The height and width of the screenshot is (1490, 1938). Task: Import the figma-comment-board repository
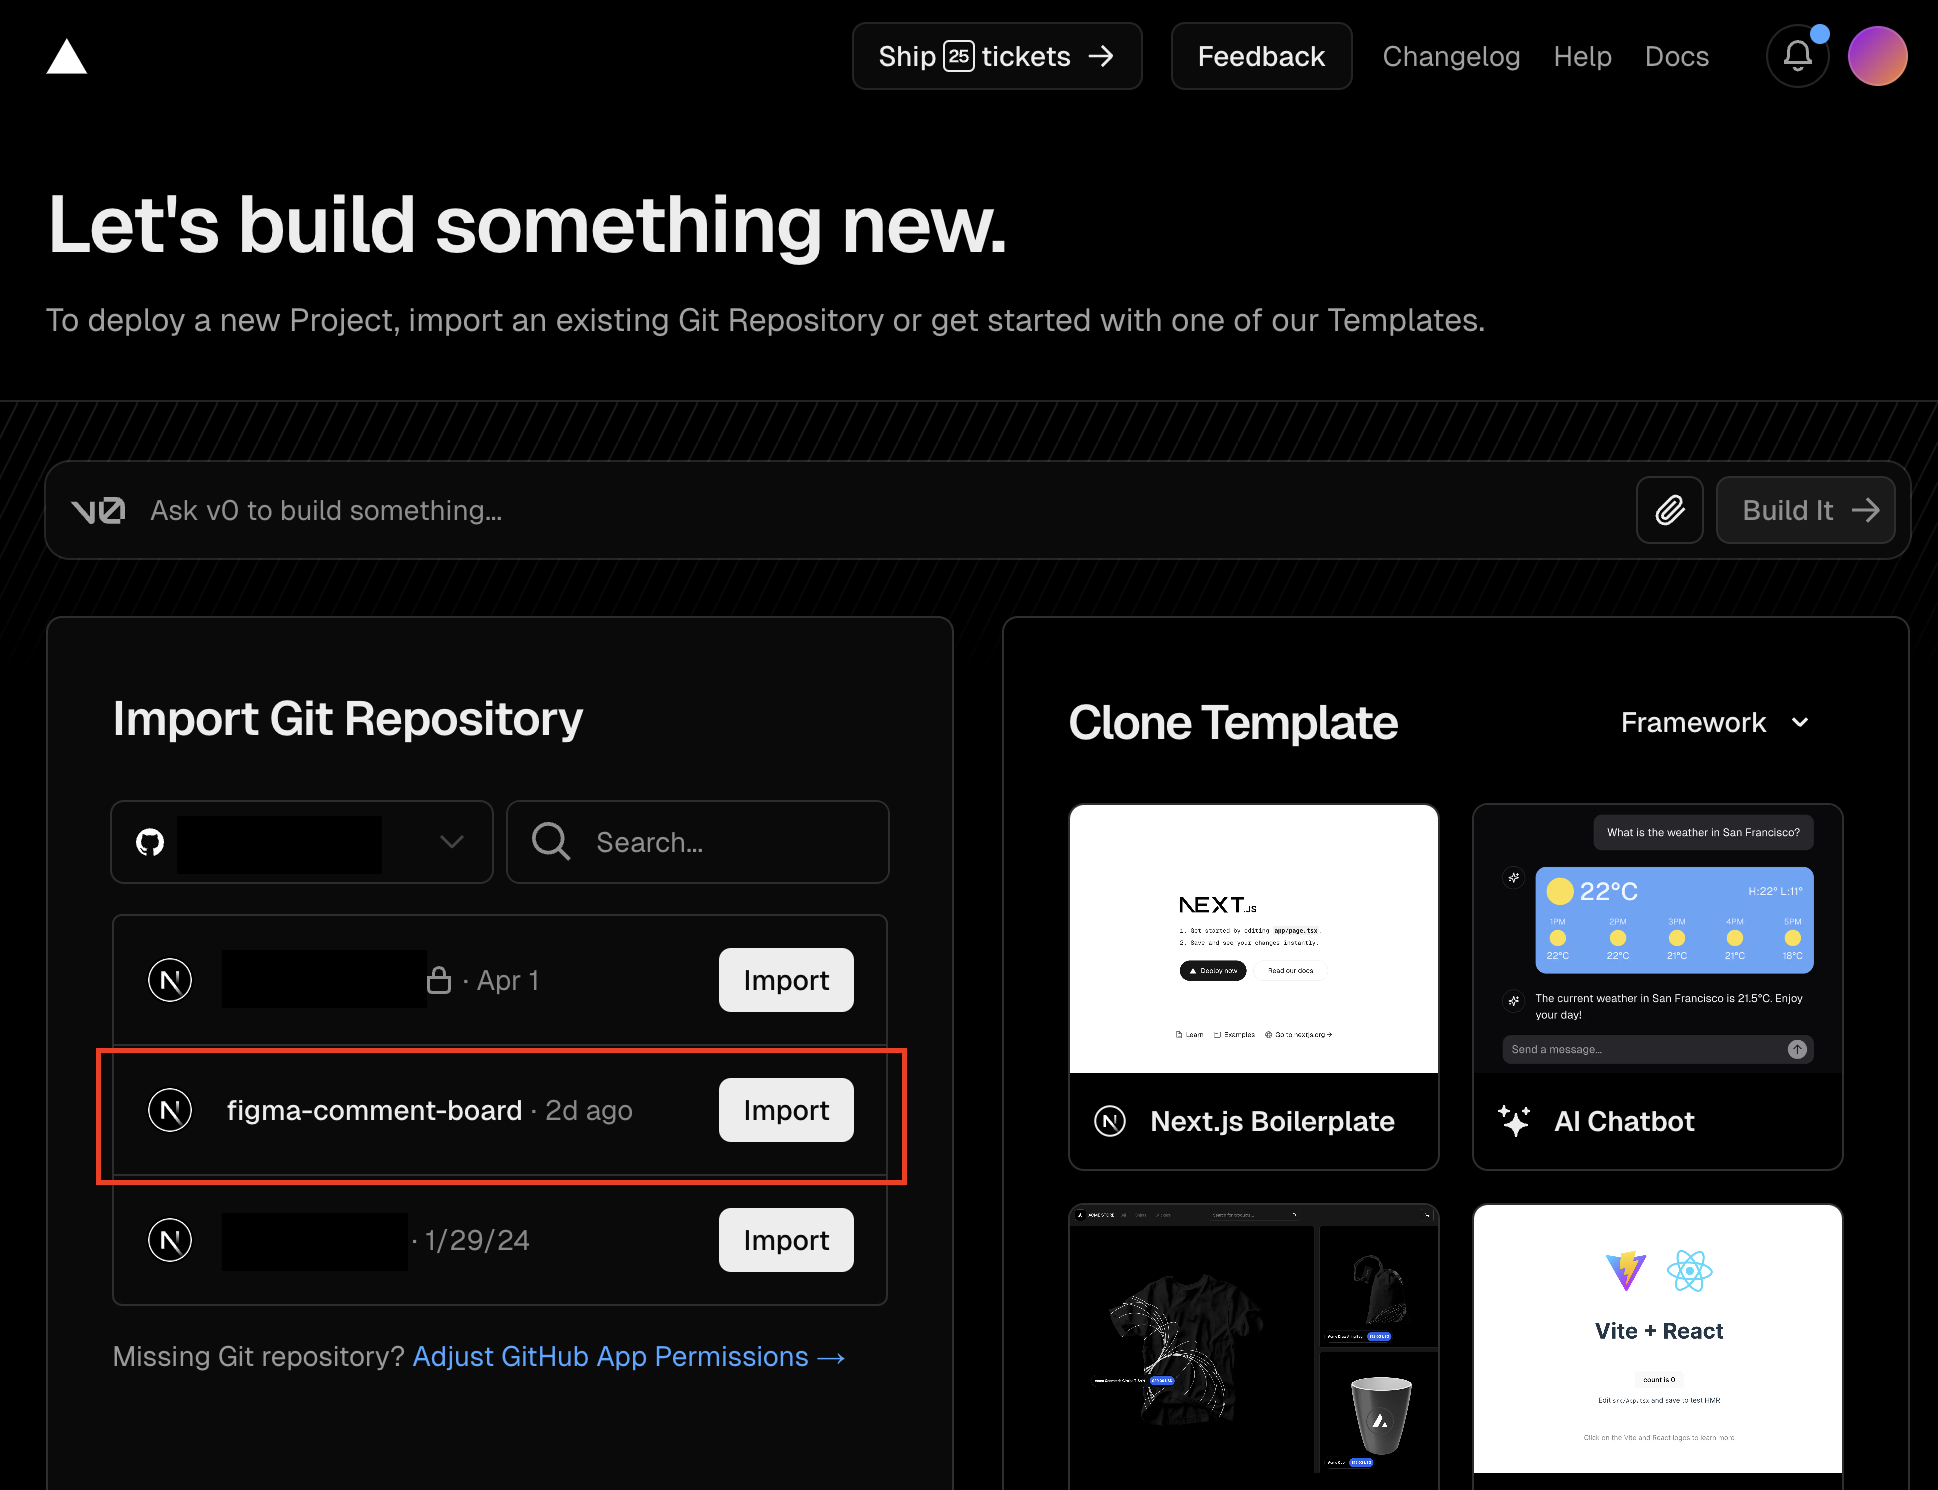pyautogui.click(x=786, y=1110)
